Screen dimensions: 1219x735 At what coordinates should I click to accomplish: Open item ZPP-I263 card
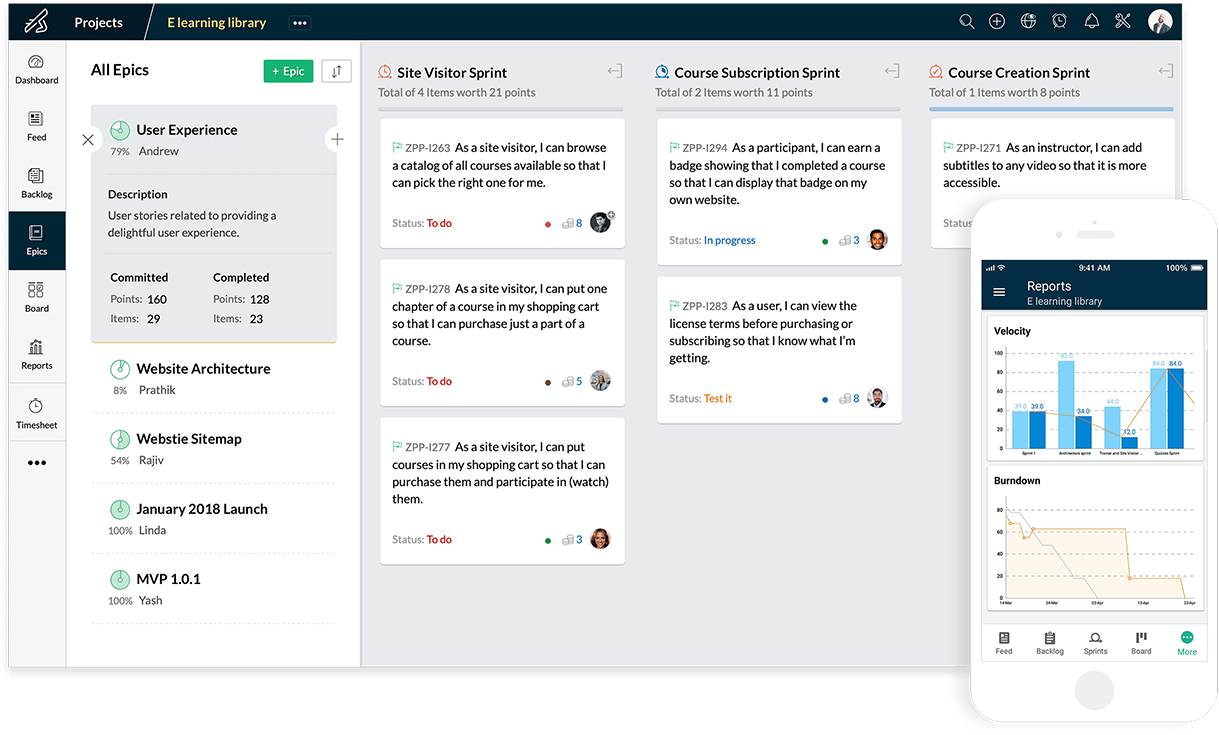pos(502,183)
